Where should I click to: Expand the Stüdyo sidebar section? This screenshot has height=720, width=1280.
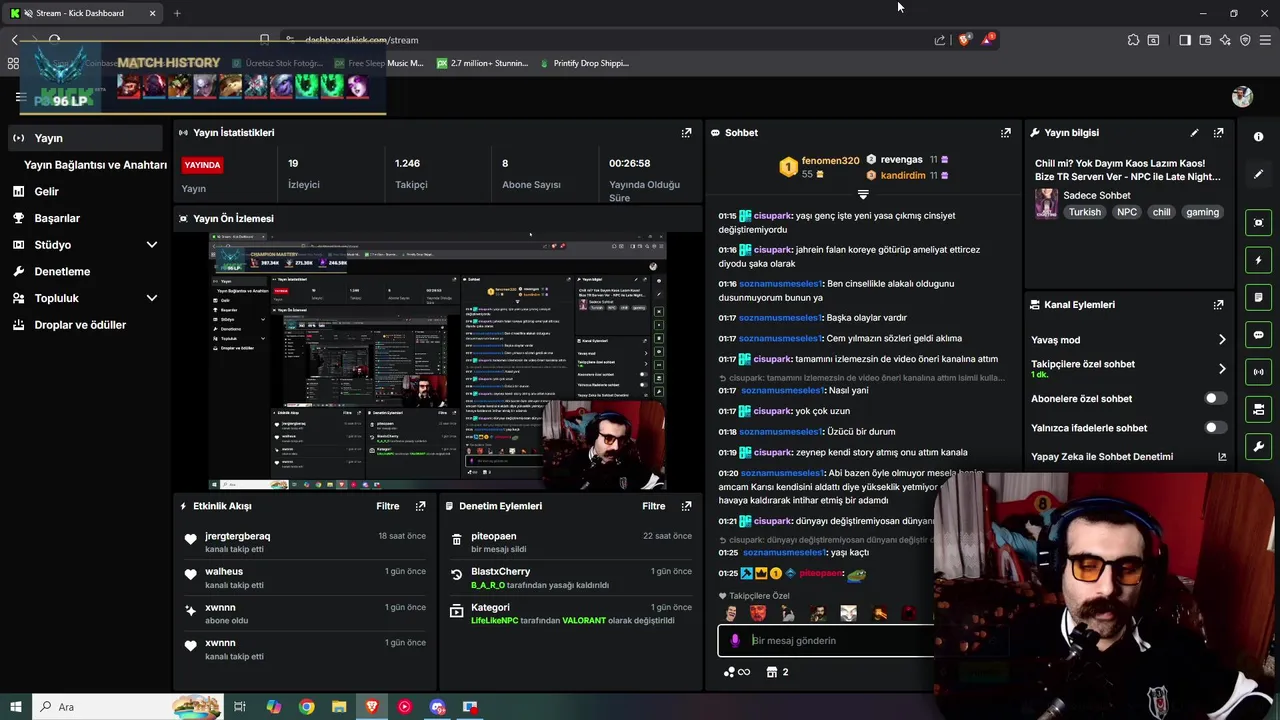152,245
